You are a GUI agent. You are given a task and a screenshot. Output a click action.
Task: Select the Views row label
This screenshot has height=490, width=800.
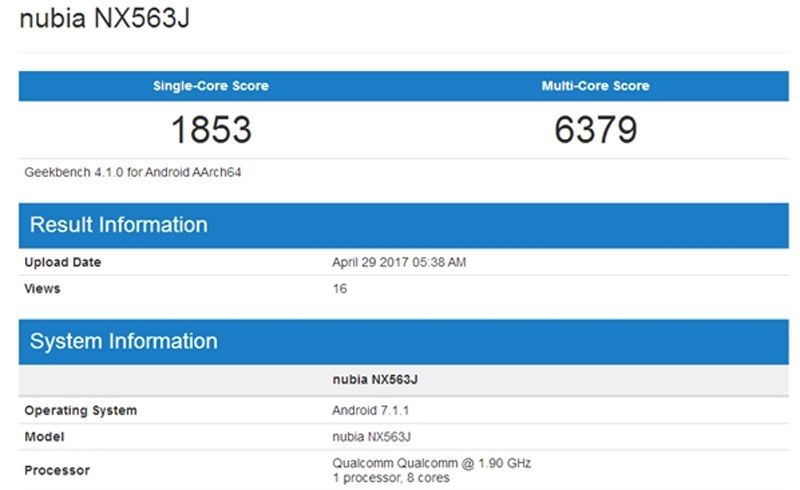coord(42,289)
